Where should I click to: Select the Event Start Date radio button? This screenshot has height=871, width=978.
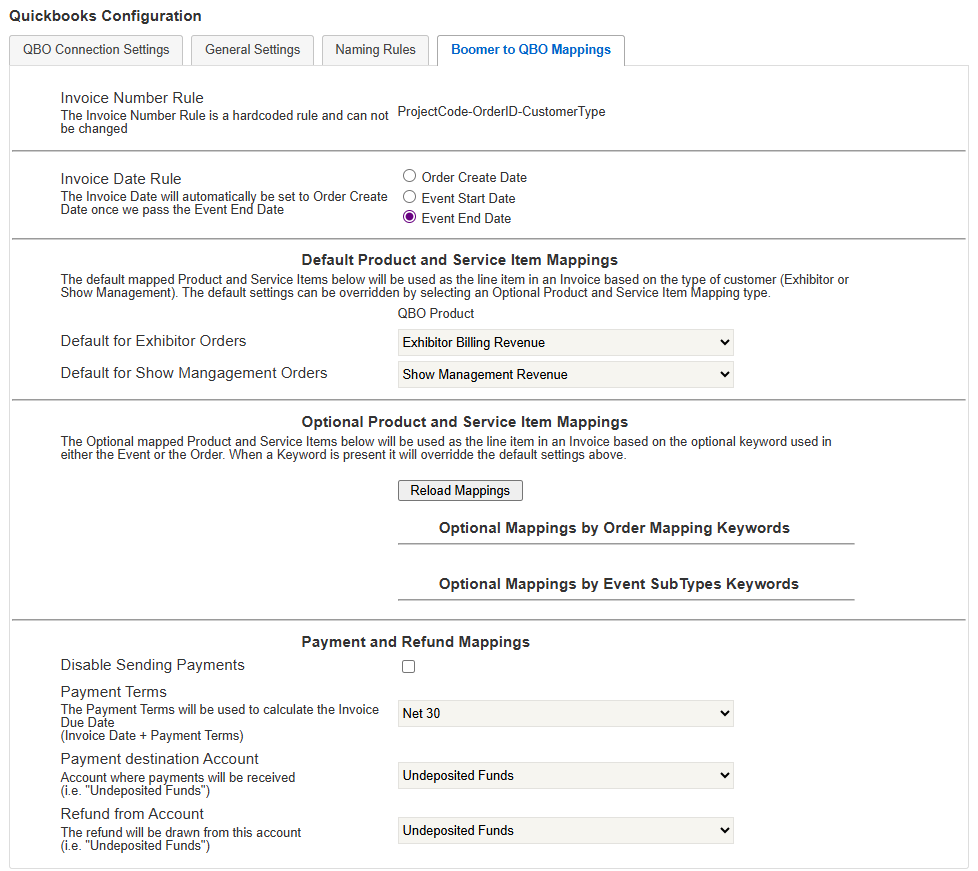coord(410,198)
